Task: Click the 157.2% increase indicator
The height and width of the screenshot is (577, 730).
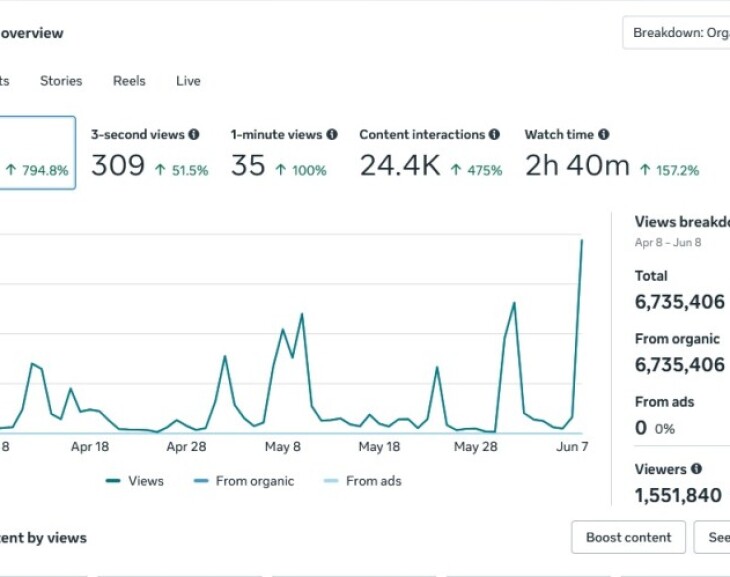Action: tap(669, 170)
